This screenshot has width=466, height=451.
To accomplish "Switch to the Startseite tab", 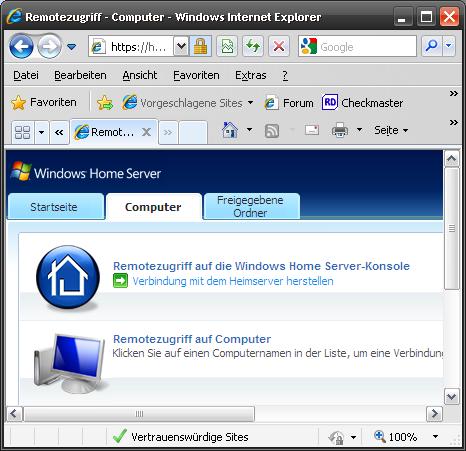I will pos(56,206).
